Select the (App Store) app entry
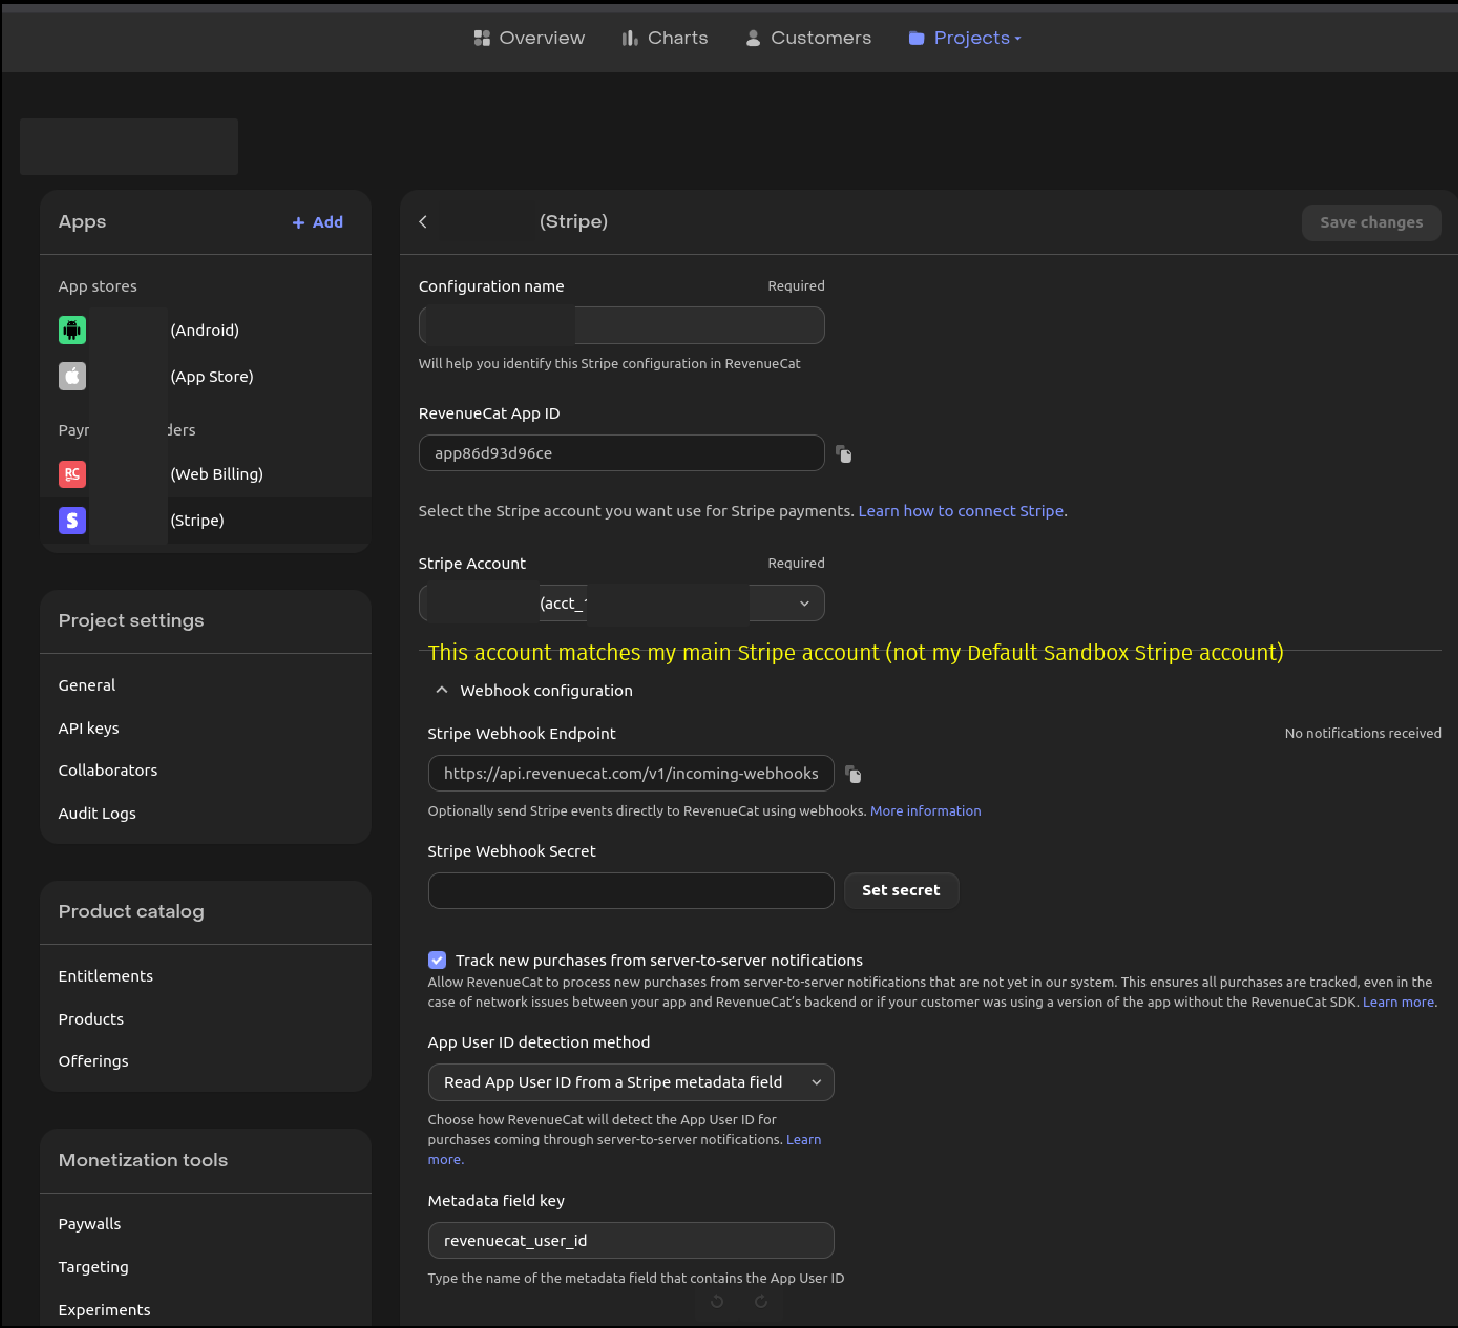 pyautogui.click(x=206, y=376)
